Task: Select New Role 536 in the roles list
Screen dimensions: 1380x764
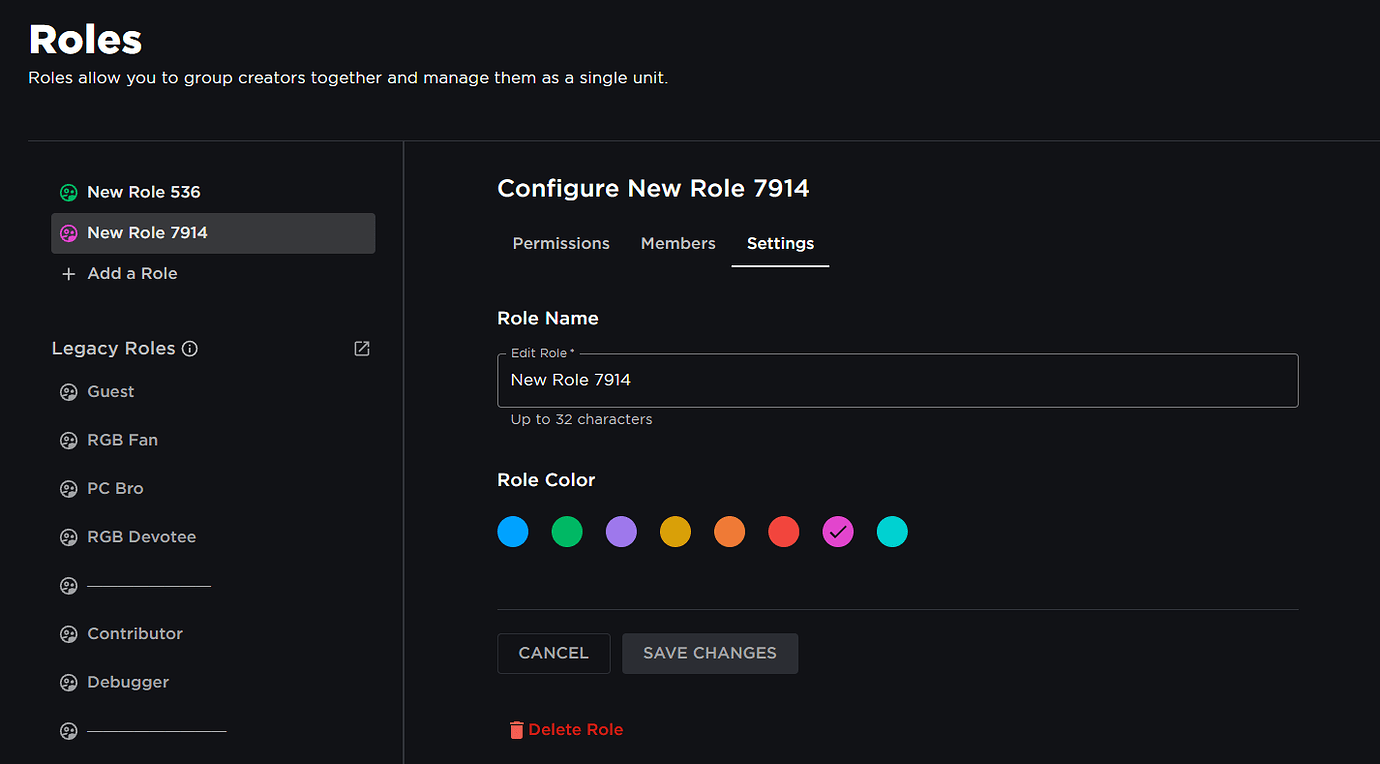Action: (213, 192)
